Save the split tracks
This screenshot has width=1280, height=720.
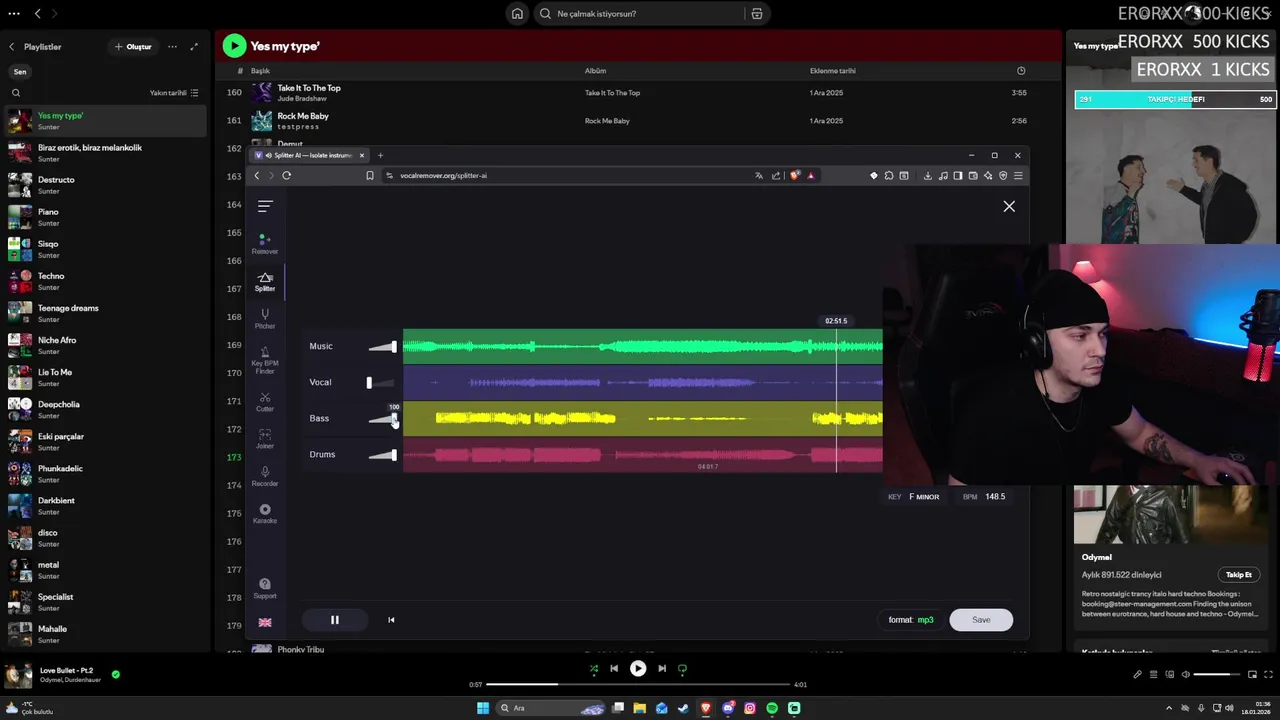coord(981,620)
